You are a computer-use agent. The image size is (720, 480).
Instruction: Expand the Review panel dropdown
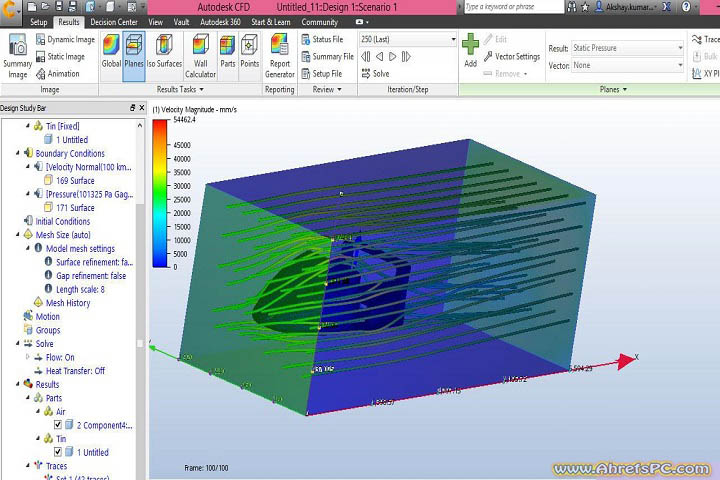click(327, 90)
